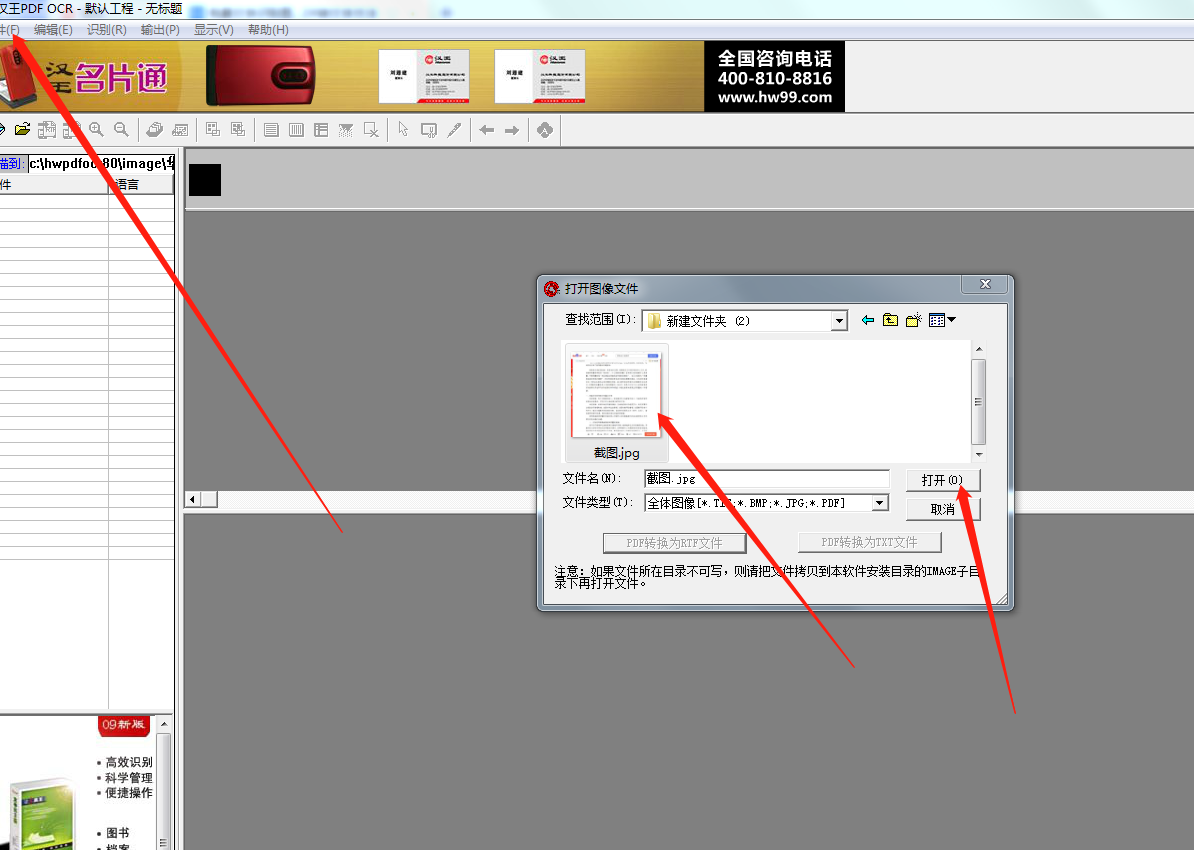1194x850 pixels.
Task: Expand the 查找范围 folder dropdown
Action: pyautogui.click(x=839, y=321)
